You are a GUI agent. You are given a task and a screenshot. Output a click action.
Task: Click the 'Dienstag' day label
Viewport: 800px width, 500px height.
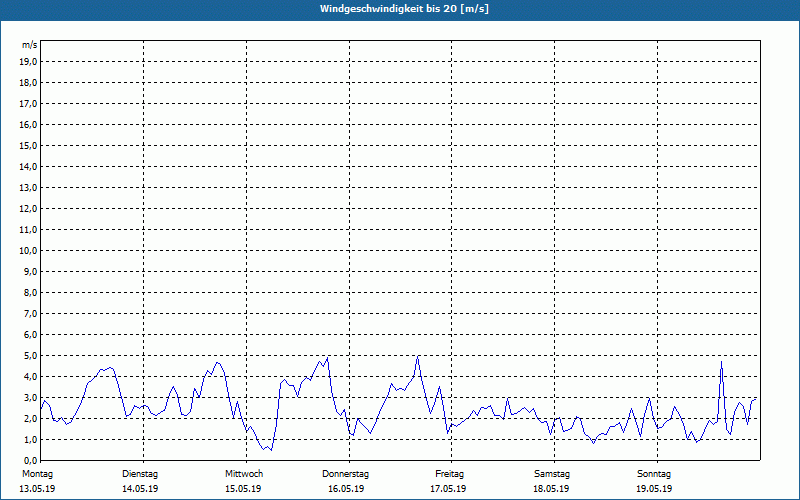140,474
